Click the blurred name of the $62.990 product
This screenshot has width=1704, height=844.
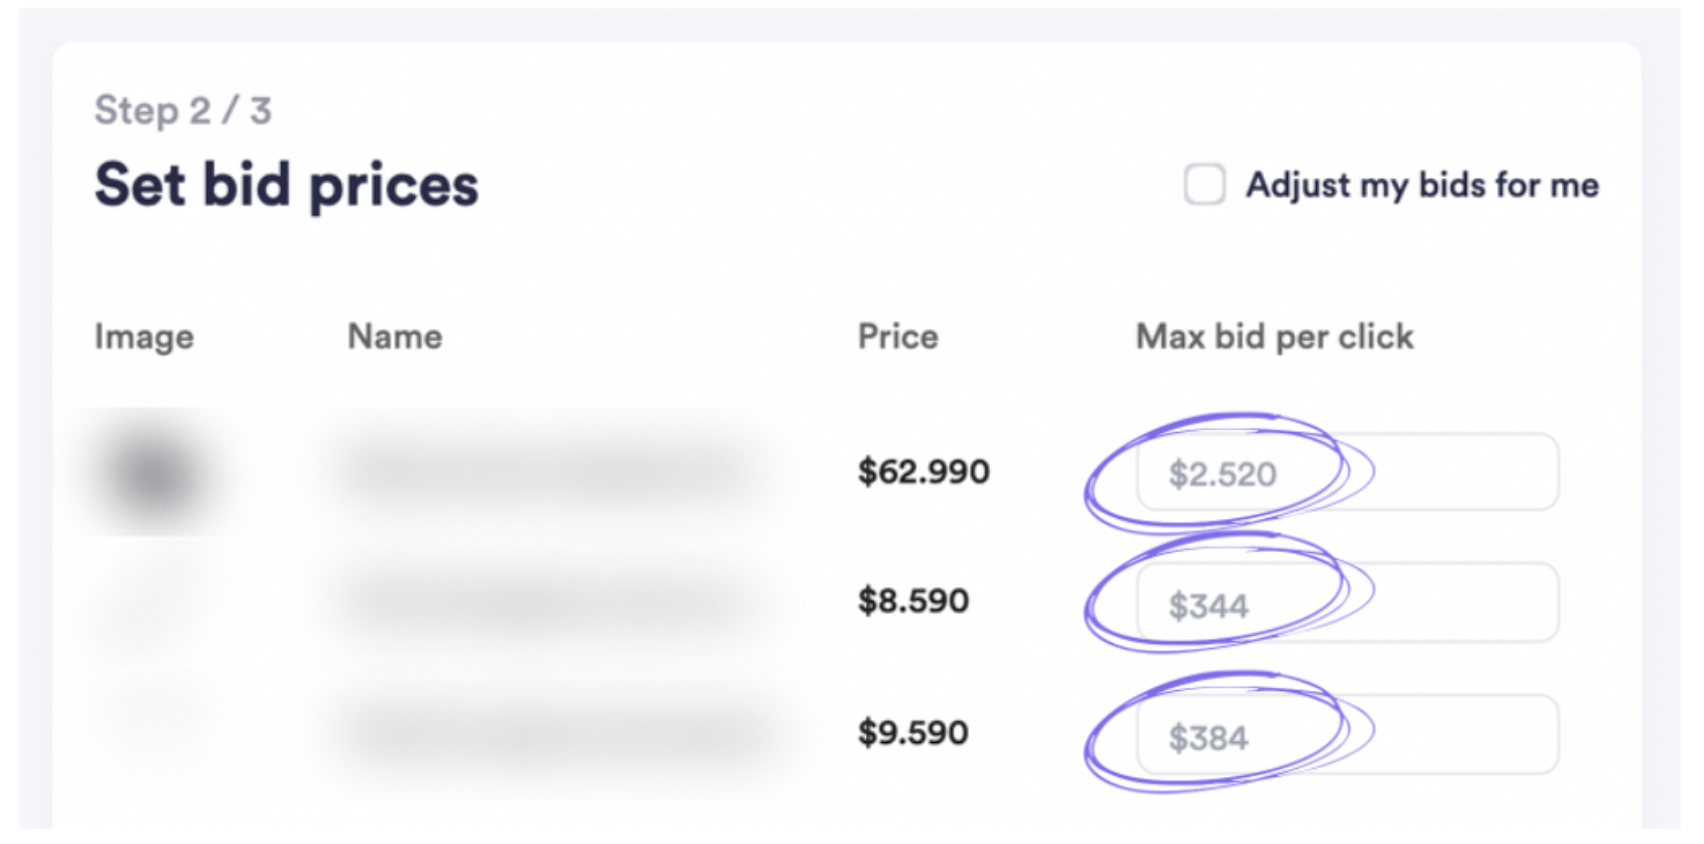(x=548, y=471)
